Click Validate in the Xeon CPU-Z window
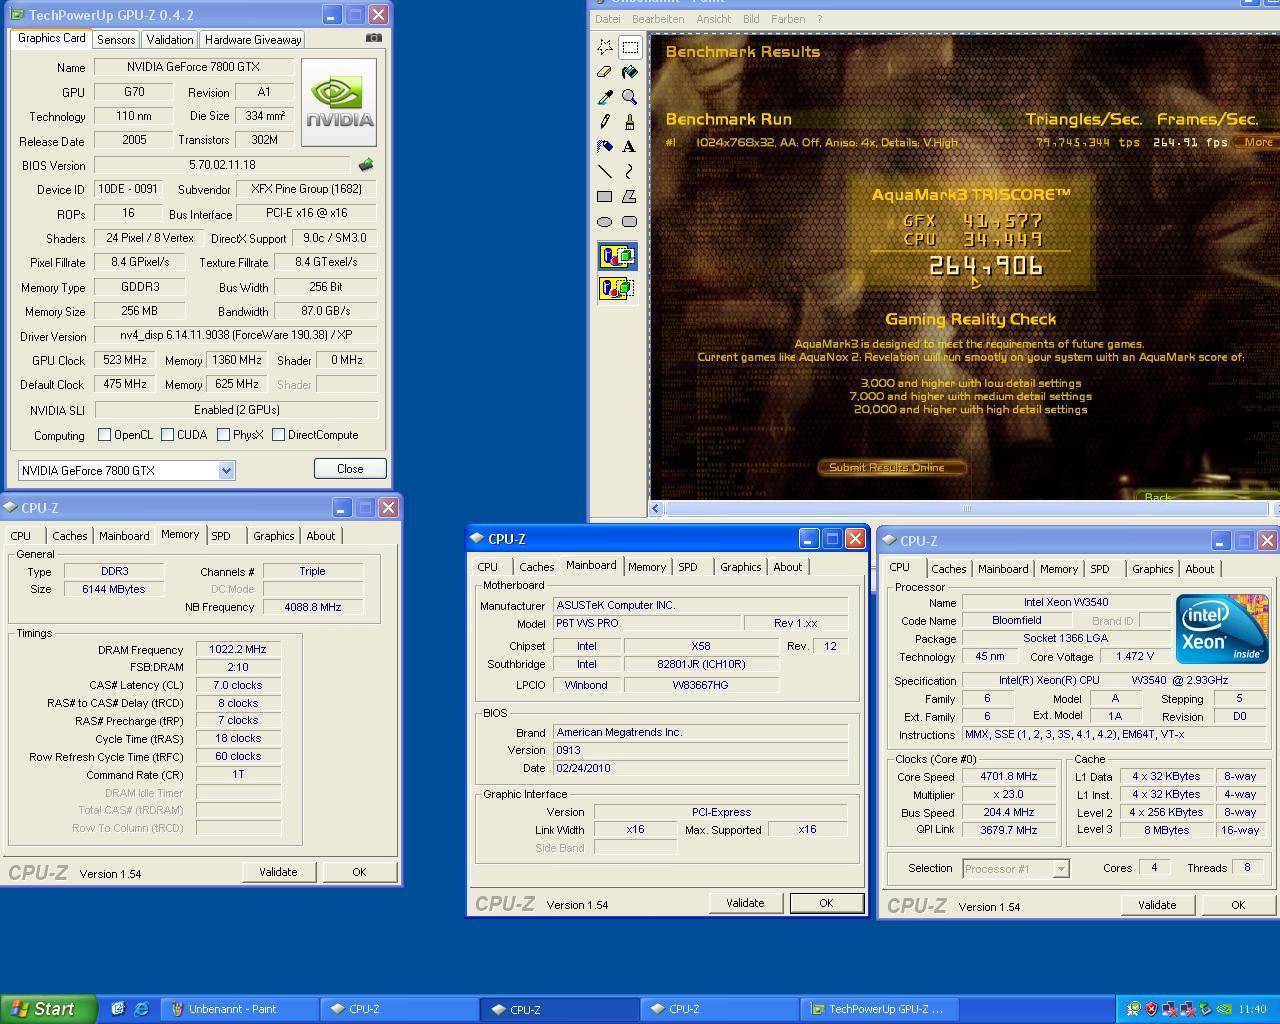 pos(1157,905)
